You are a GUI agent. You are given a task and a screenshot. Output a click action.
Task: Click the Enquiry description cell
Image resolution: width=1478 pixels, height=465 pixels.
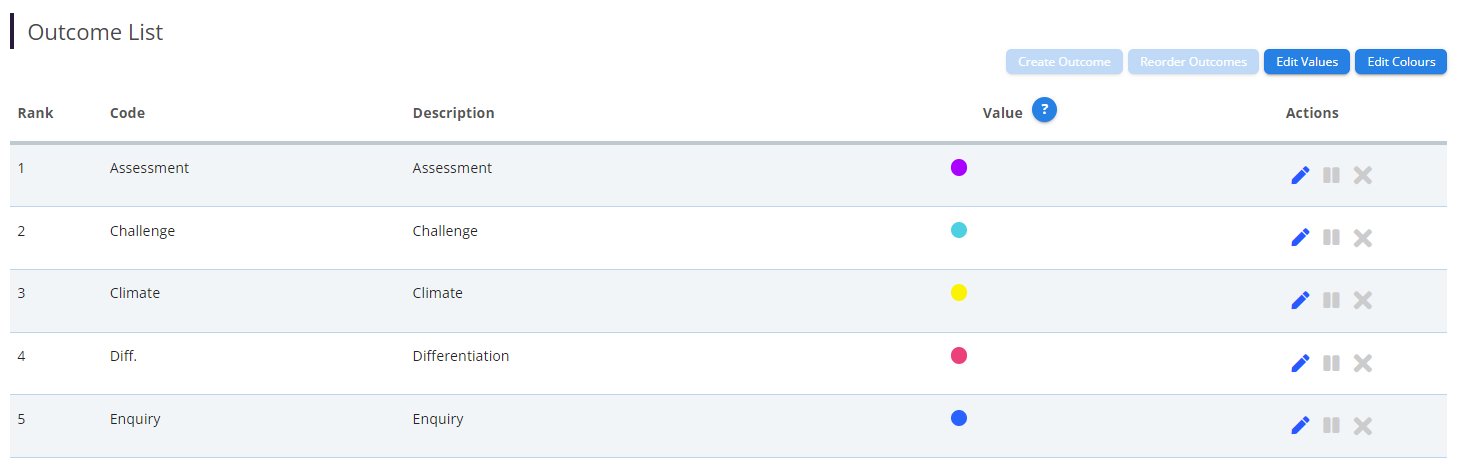(x=438, y=419)
